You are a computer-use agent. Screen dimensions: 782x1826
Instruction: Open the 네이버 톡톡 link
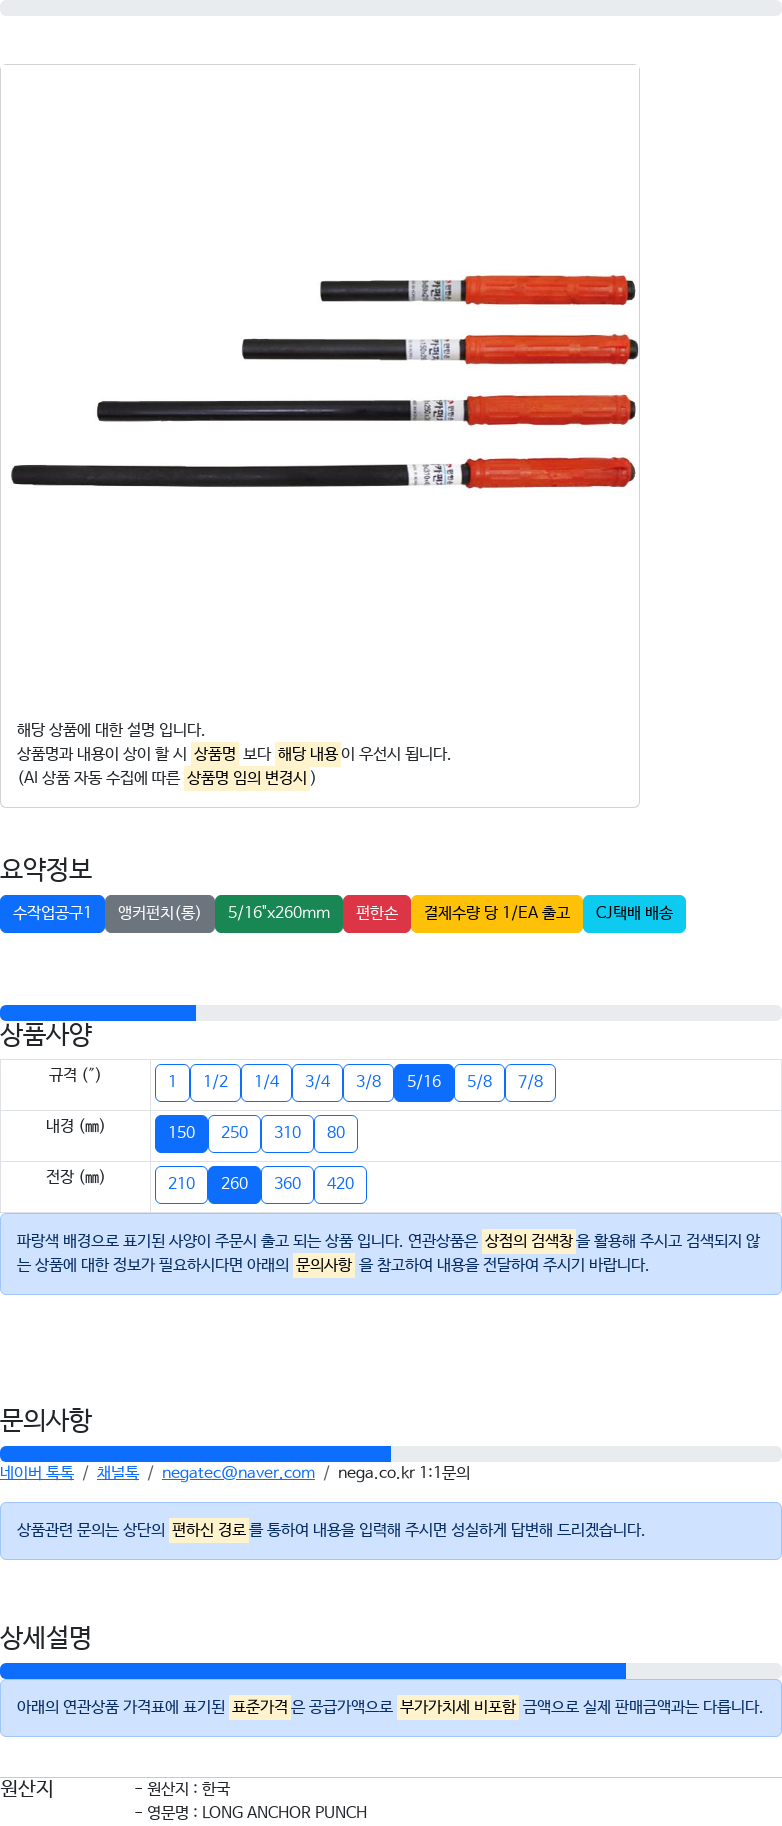click(x=37, y=1472)
